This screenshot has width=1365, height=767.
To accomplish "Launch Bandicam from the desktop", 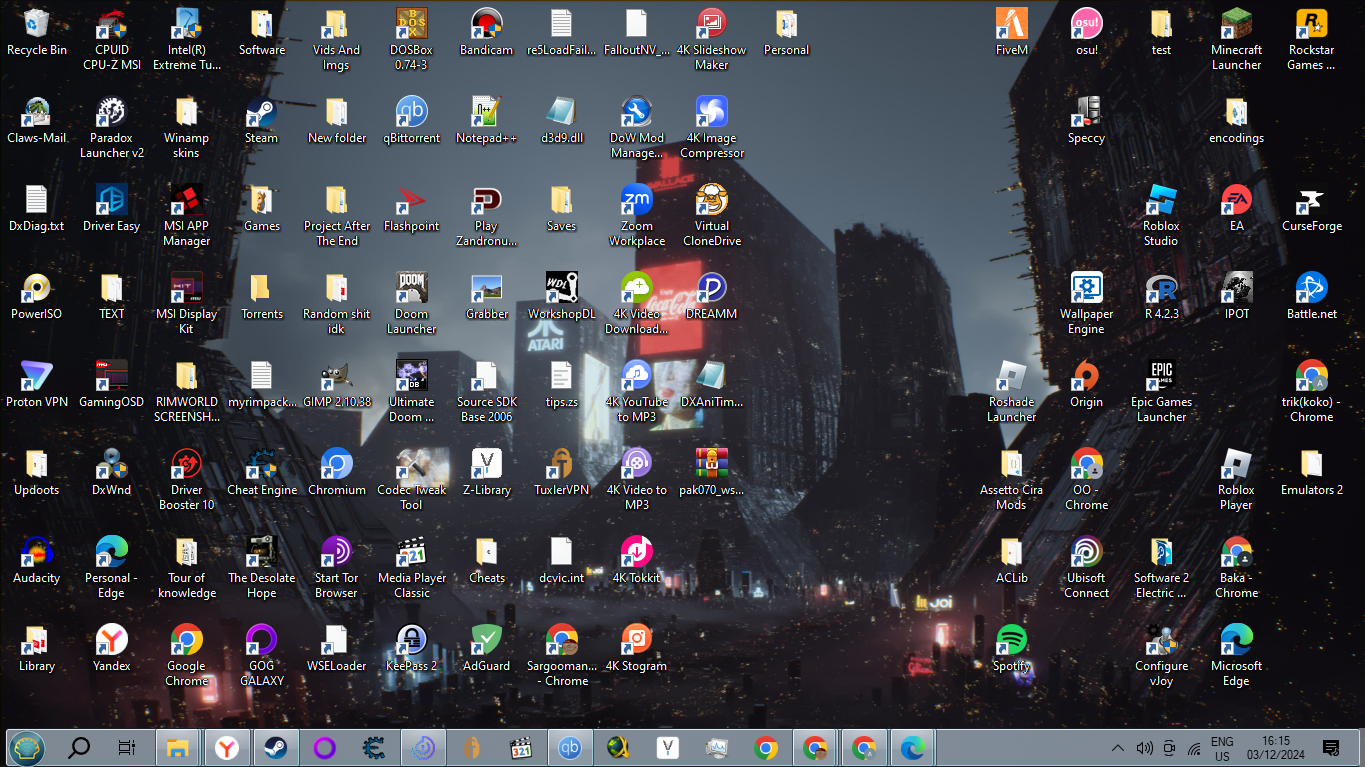I will [486, 33].
